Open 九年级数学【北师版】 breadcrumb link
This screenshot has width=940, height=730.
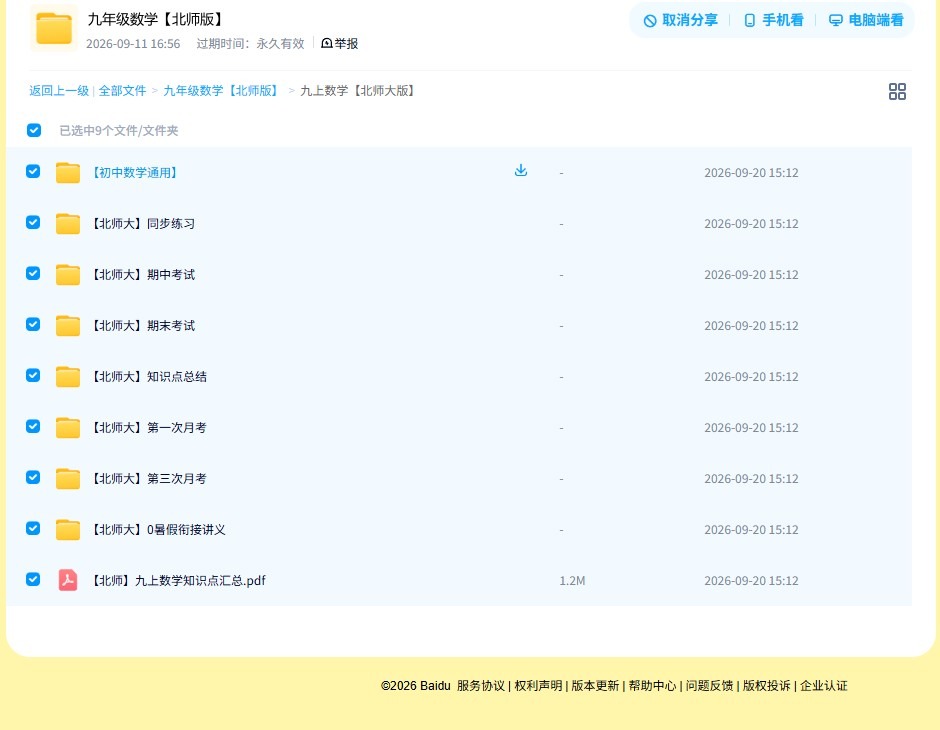[221, 91]
